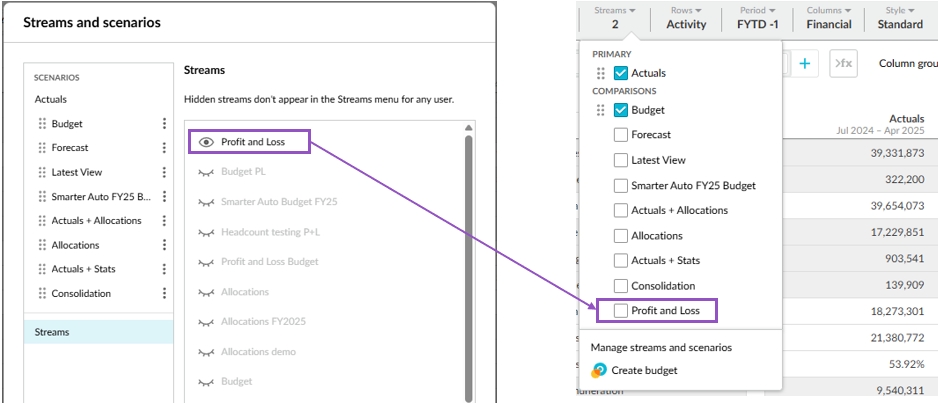This screenshot has height=403, width=938.
Task: Select the Actuals scenario in sidebar list
Action: coord(51,100)
